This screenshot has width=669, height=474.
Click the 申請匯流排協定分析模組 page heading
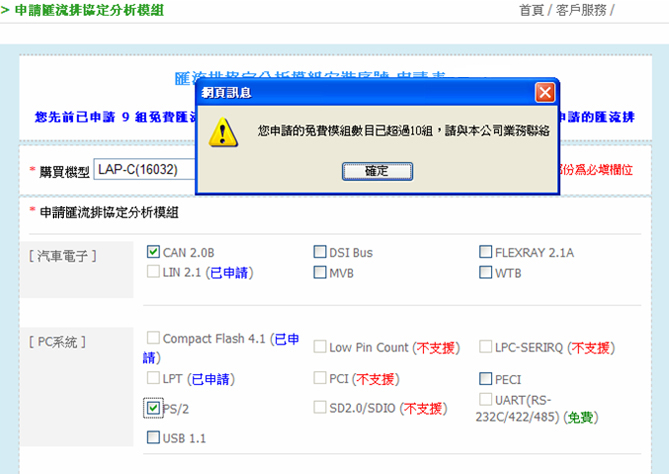click(x=90, y=10)
